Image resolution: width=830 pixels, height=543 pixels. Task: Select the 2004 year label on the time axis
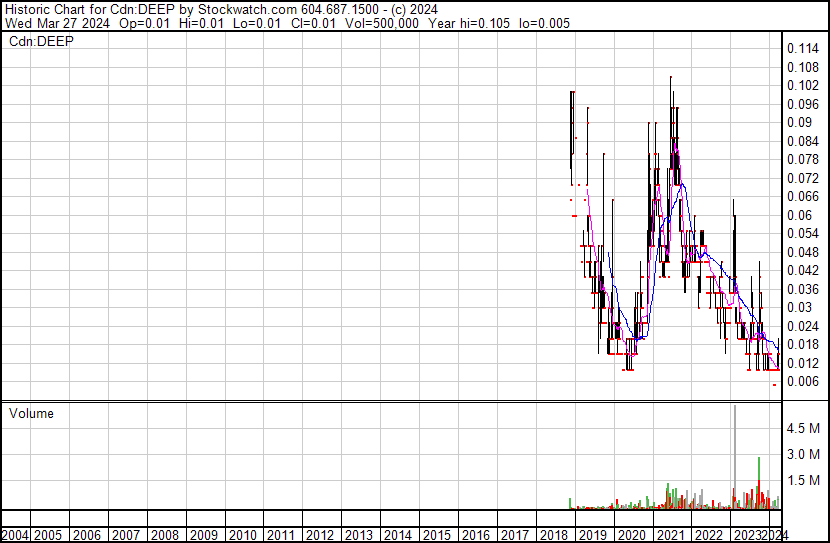pos(15,535)
